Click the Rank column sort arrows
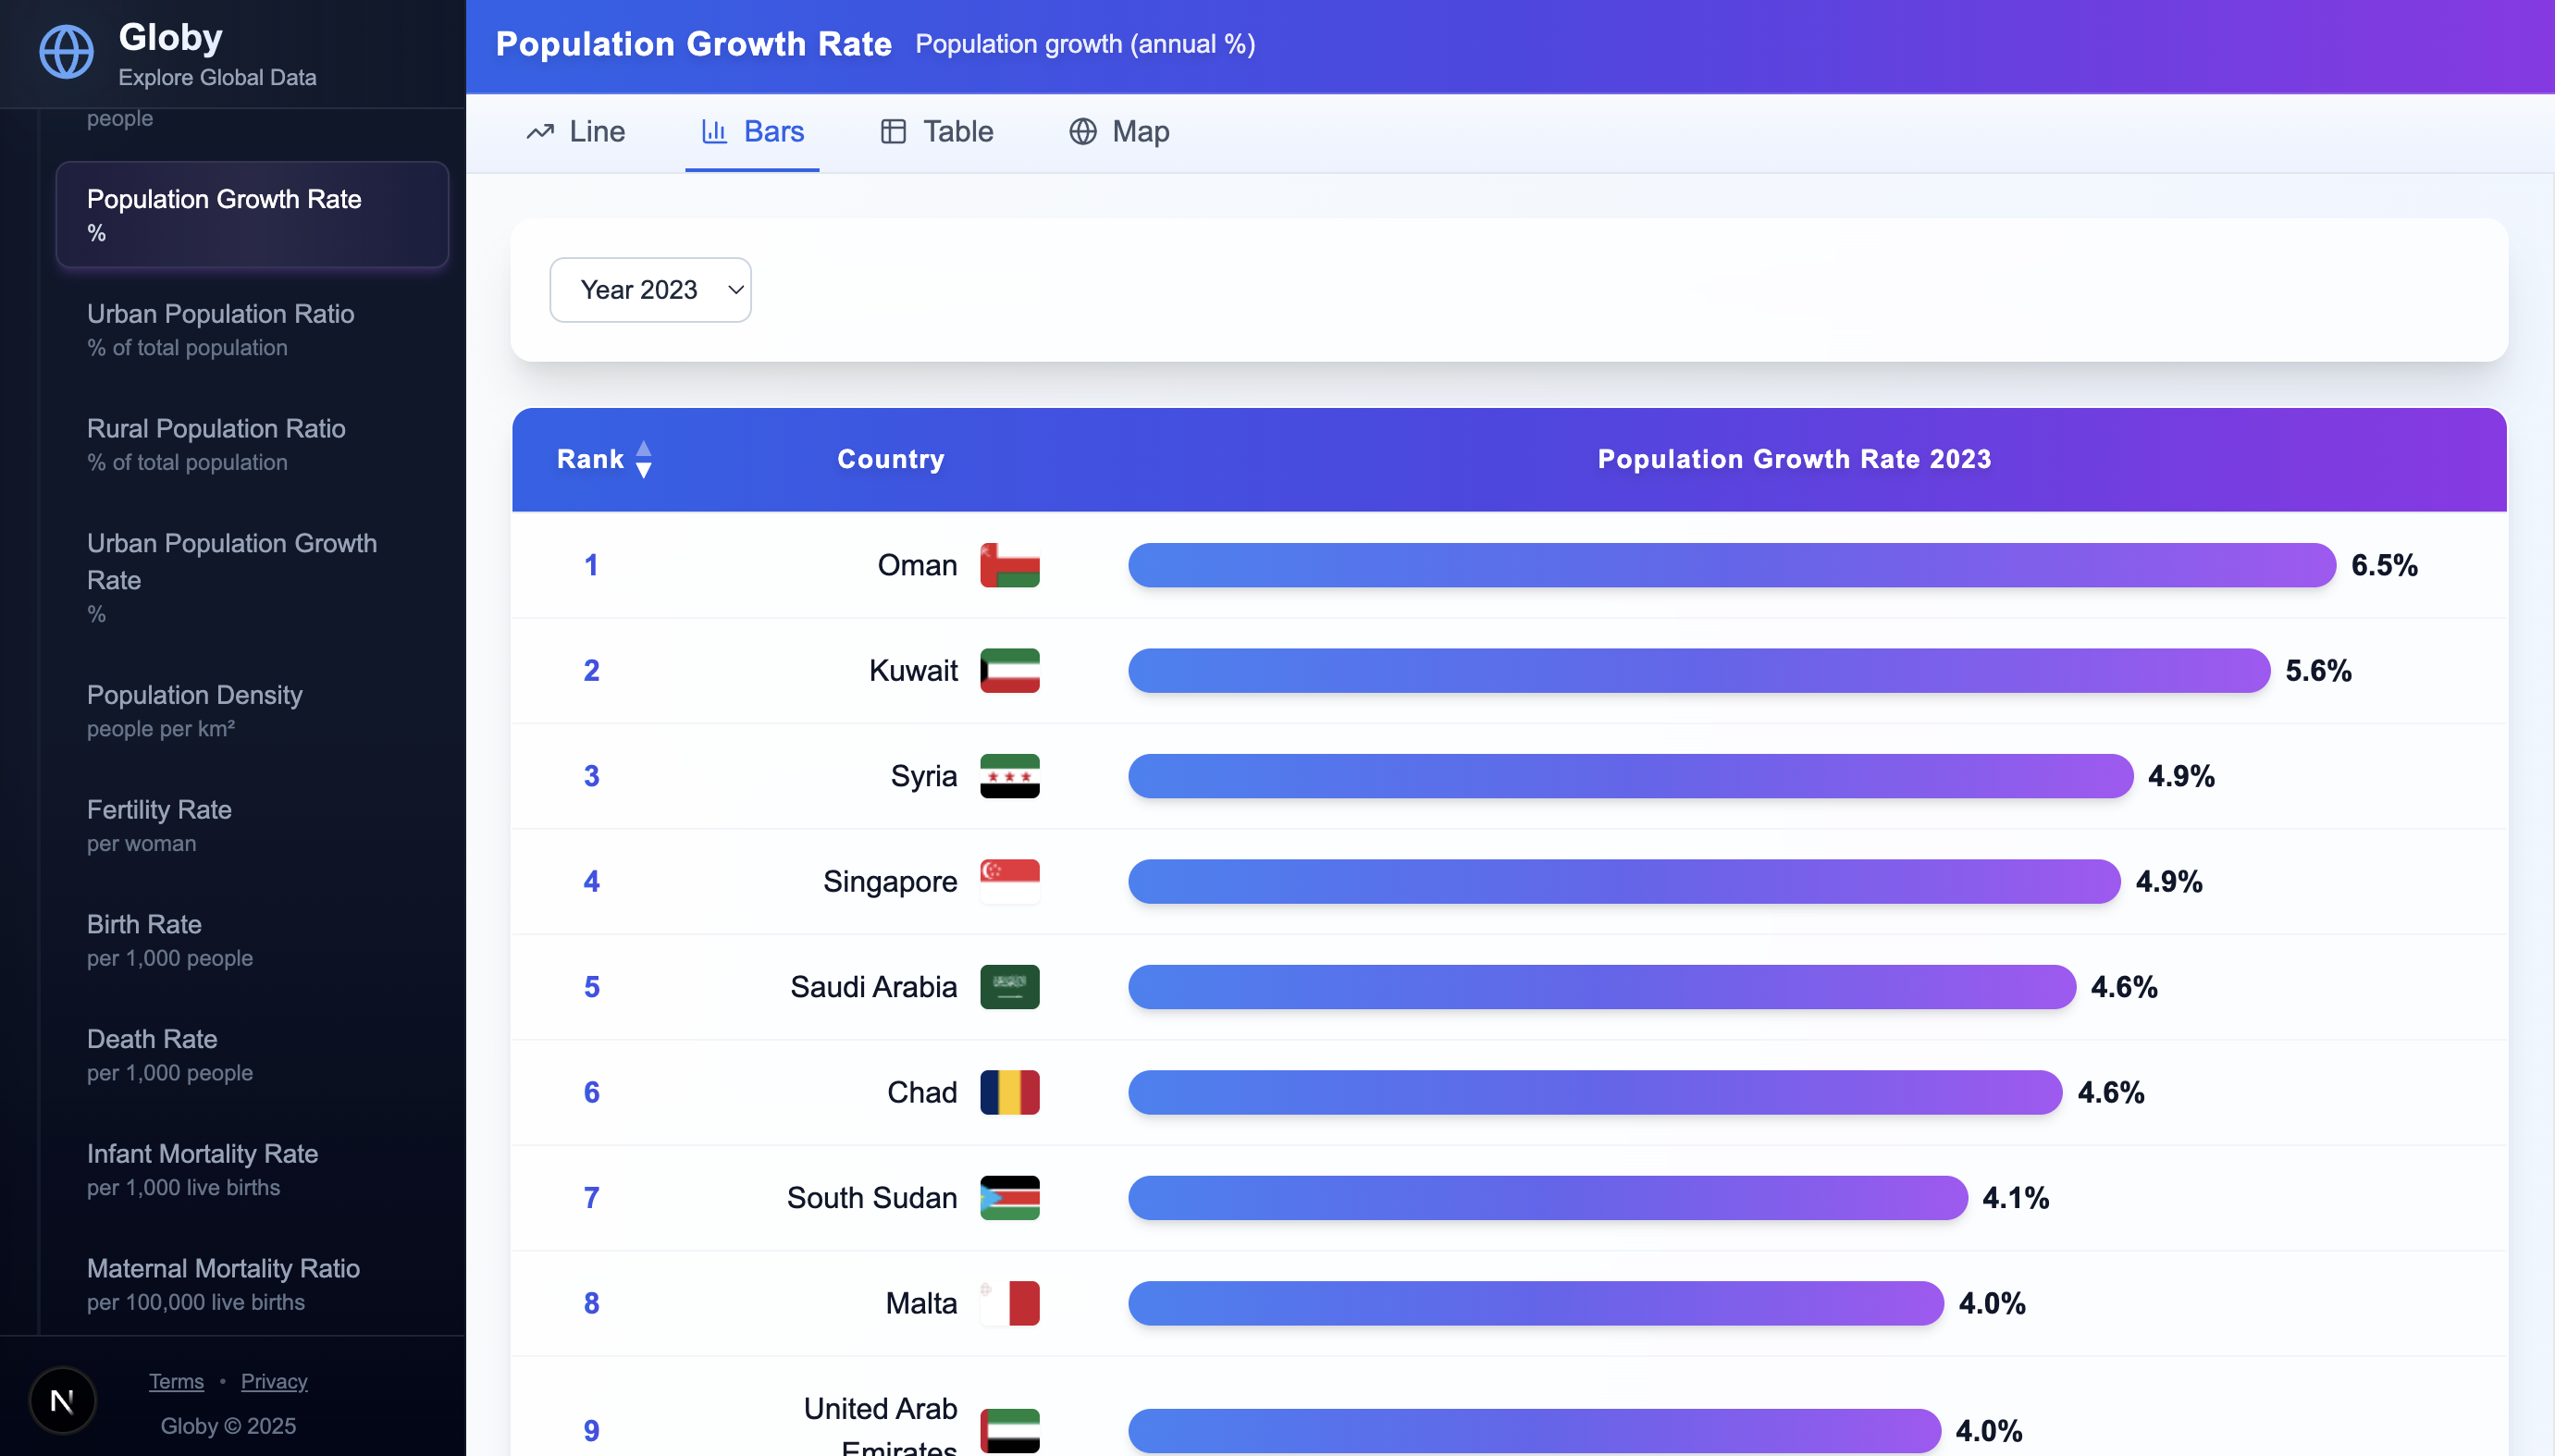The height and width of the screenshot is (1456, 2555). coord(643,458)
